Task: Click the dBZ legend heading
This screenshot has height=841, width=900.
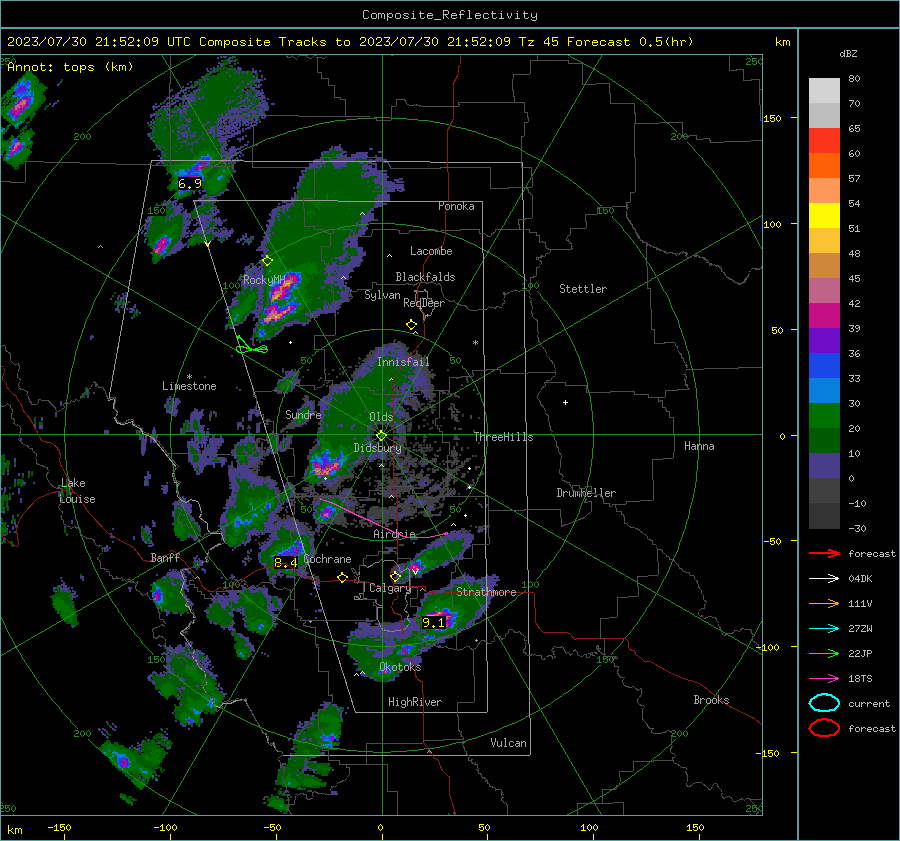Action: point(848,53)
